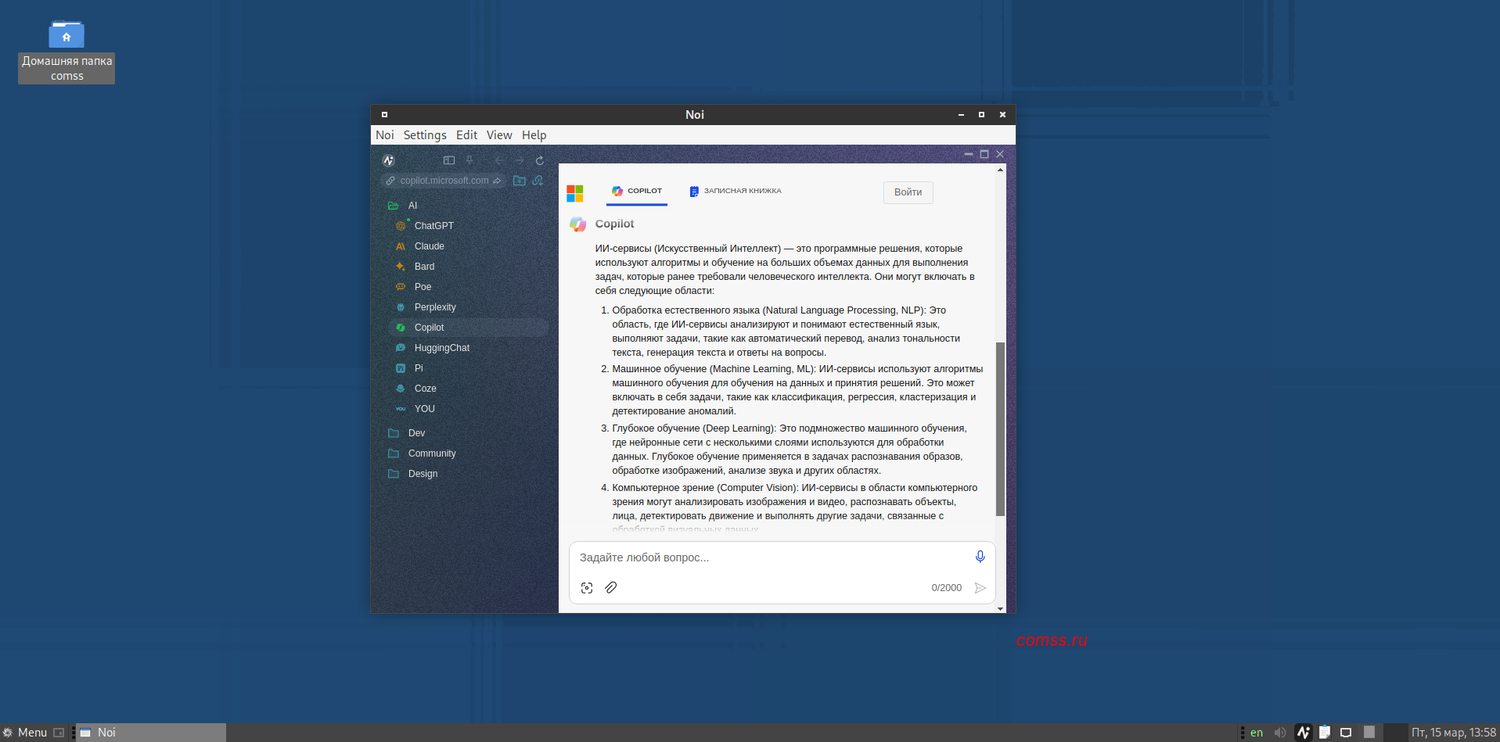The image size is (1500, 742).
Task: Click the volume speaker tray icon
Action: coord(1280,733)
